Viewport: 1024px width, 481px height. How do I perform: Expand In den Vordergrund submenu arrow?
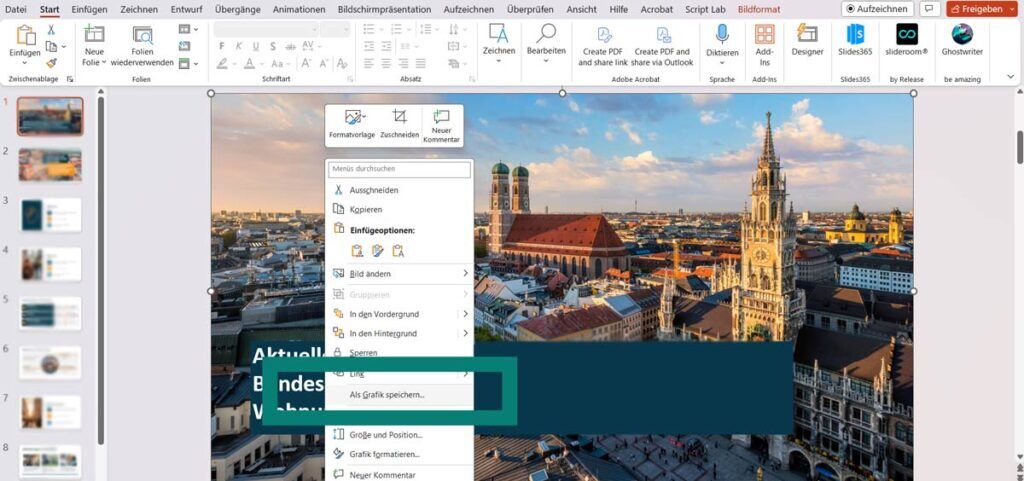[465, 314]
